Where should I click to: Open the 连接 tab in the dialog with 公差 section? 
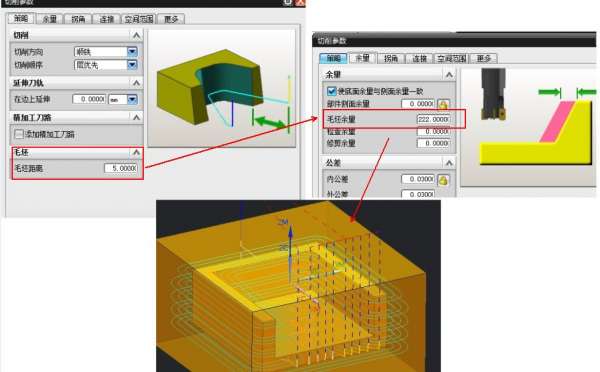coord(419,58)
